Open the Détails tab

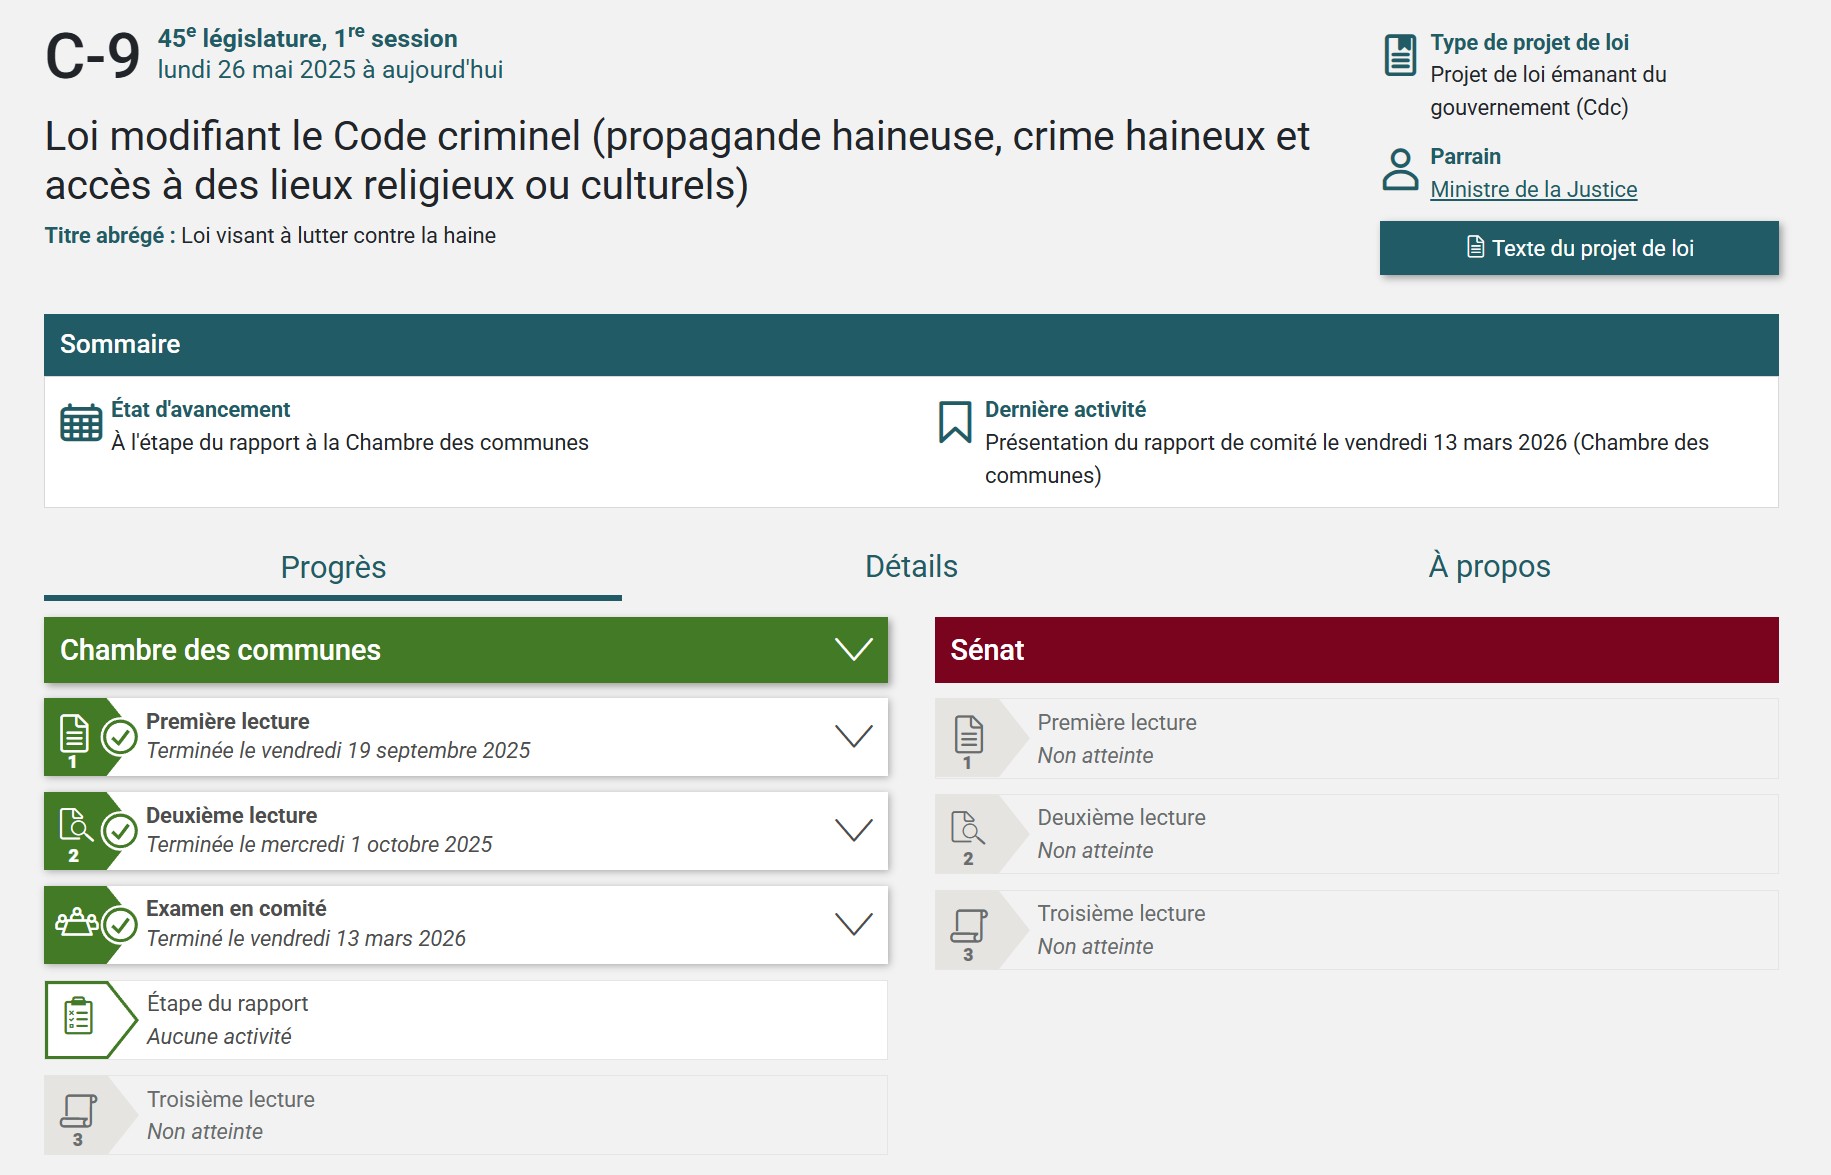pos(911,567)
